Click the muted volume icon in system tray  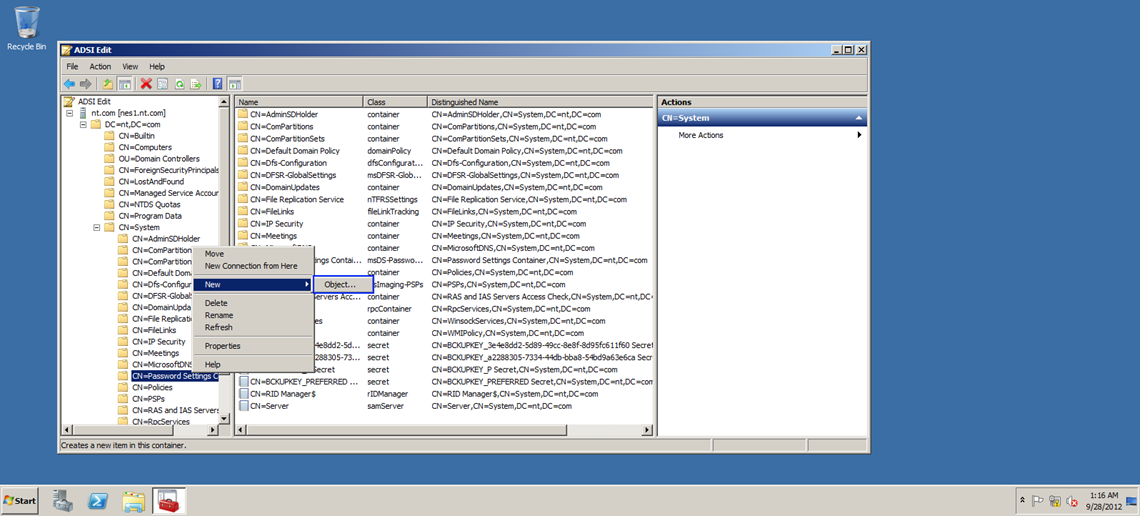[x=1071, y=501]
